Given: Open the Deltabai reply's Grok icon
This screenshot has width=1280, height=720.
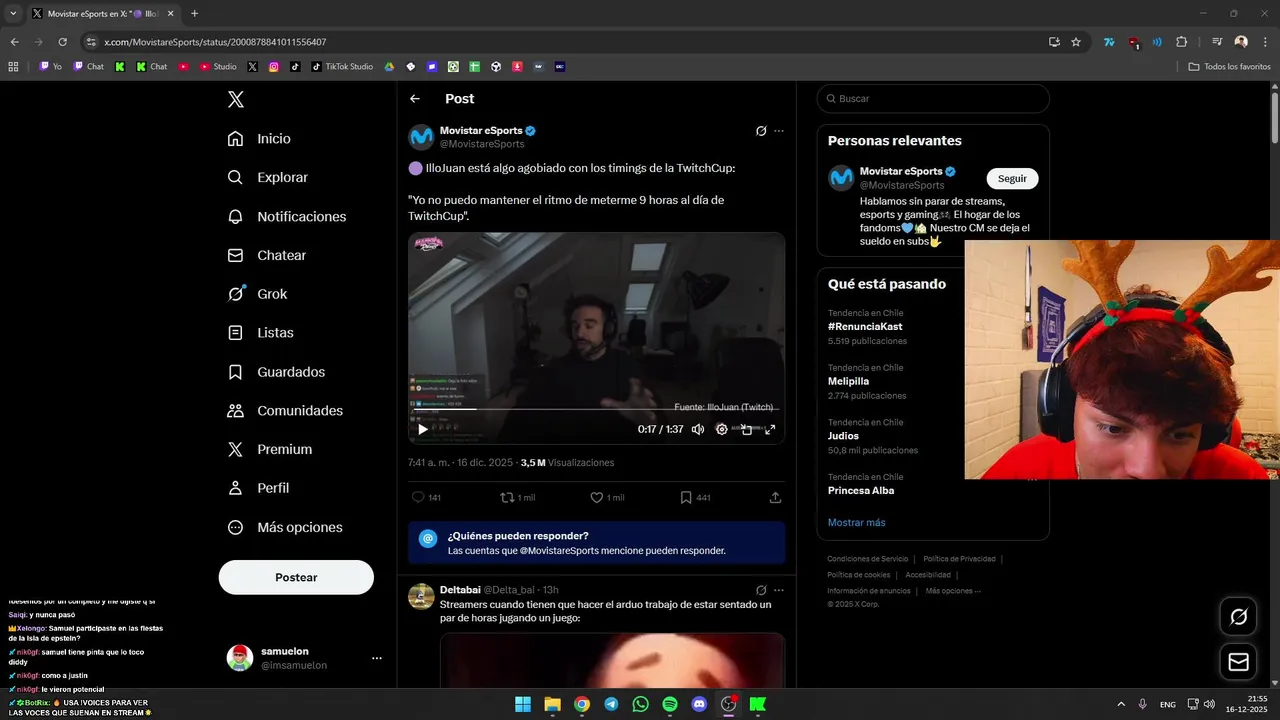Looking at the screenshot, I should tap(761, 590).
